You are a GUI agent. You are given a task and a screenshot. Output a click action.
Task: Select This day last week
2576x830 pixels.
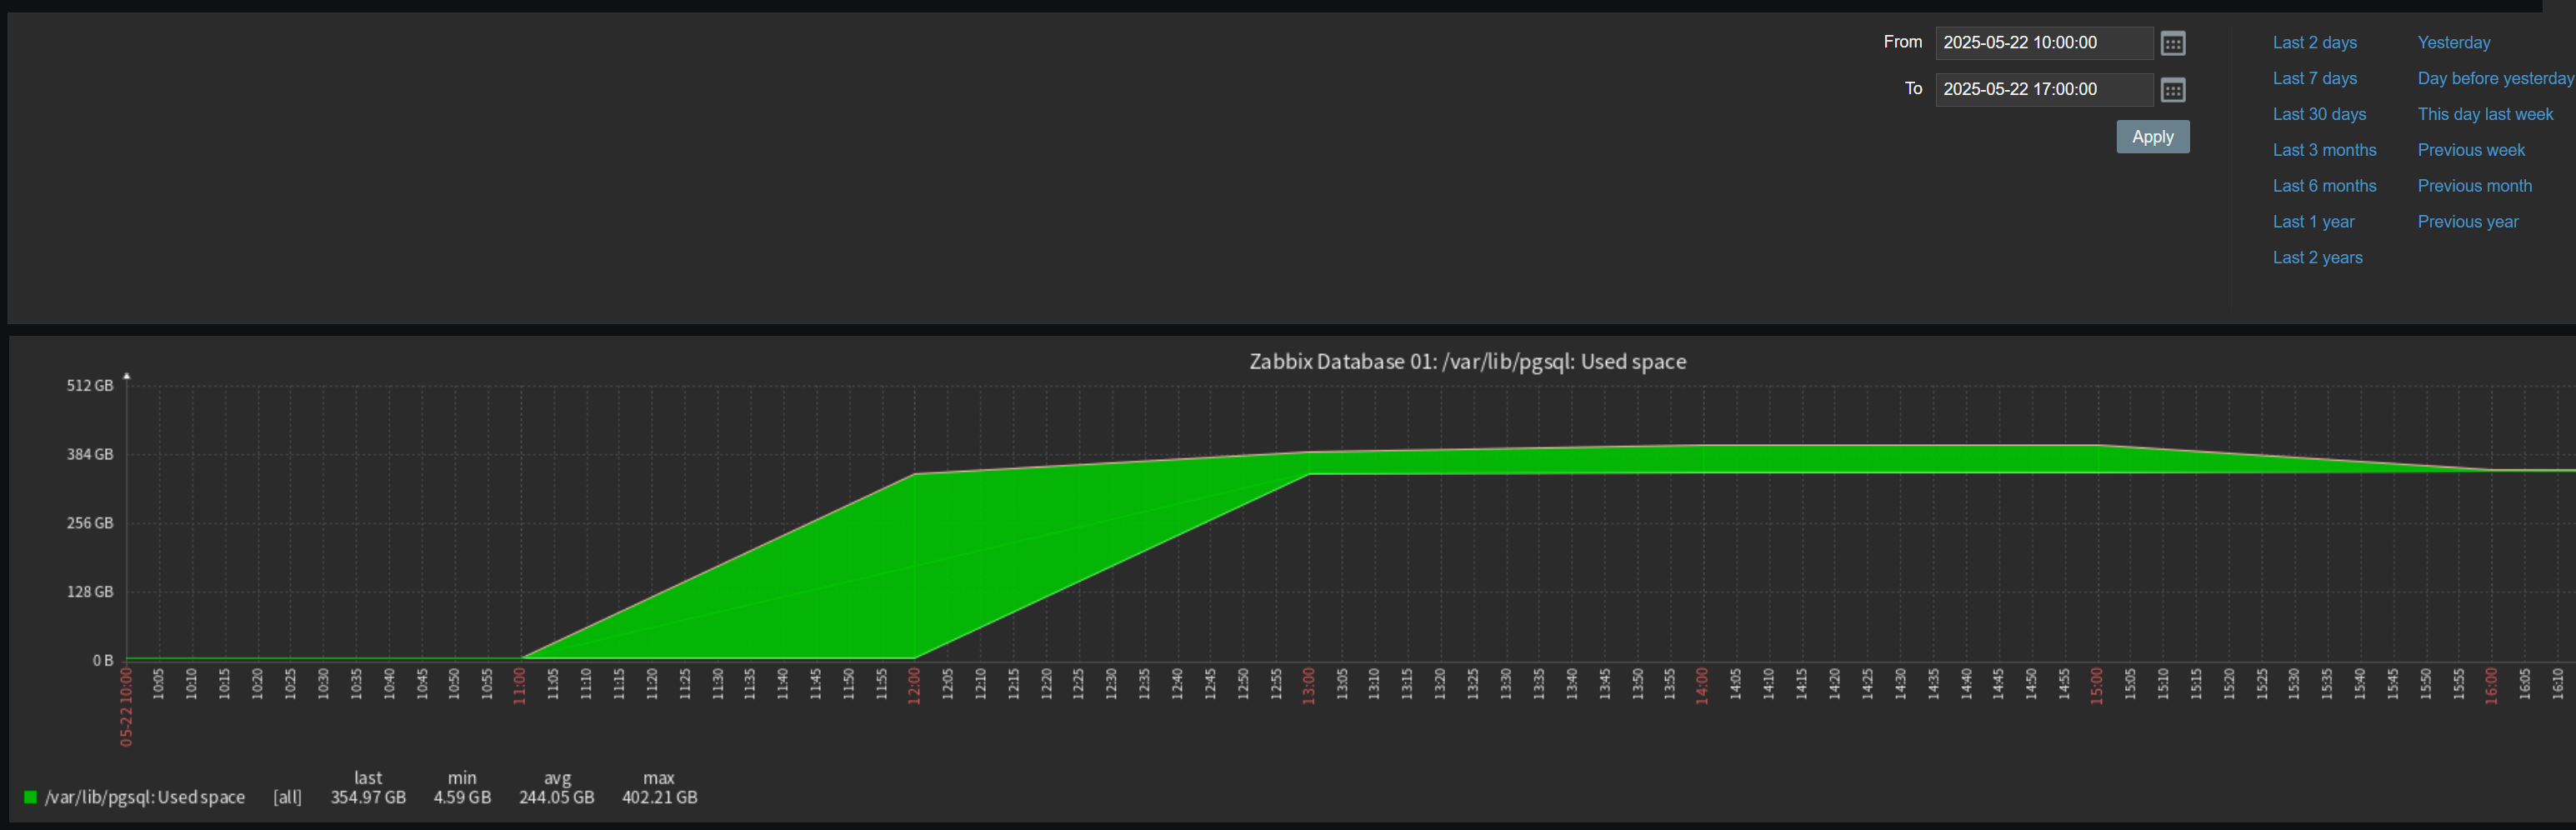click(x=2484, y=115)
